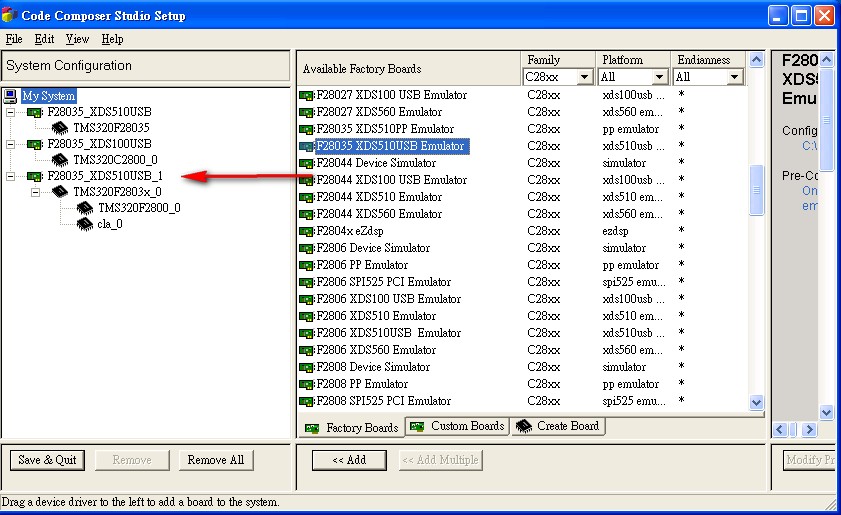Click the Save & Quit button
This screenshot has height=515, width=841.
pyautogui.click(x=47, y=460)
